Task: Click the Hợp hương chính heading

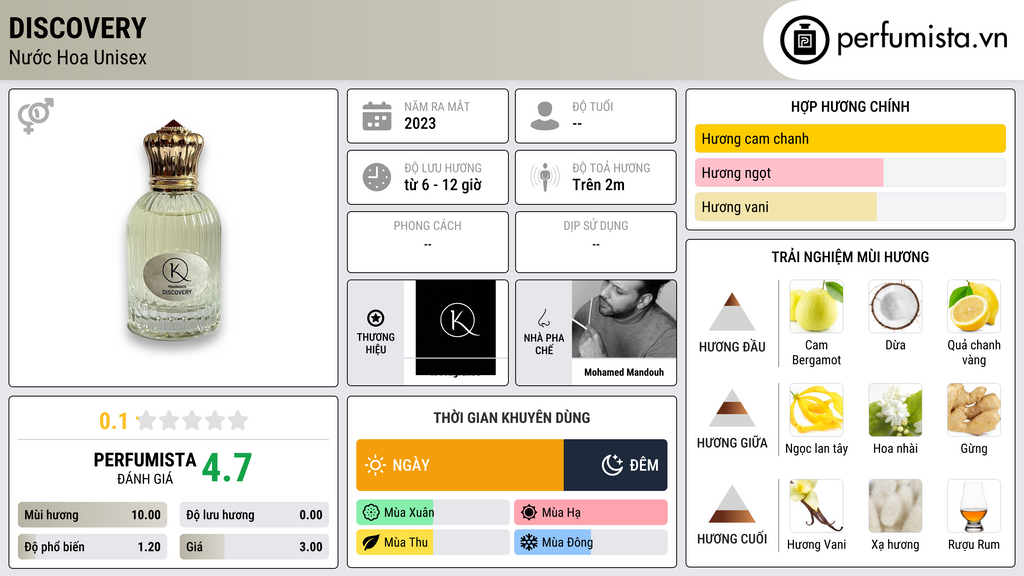Action: click(850, 106)
